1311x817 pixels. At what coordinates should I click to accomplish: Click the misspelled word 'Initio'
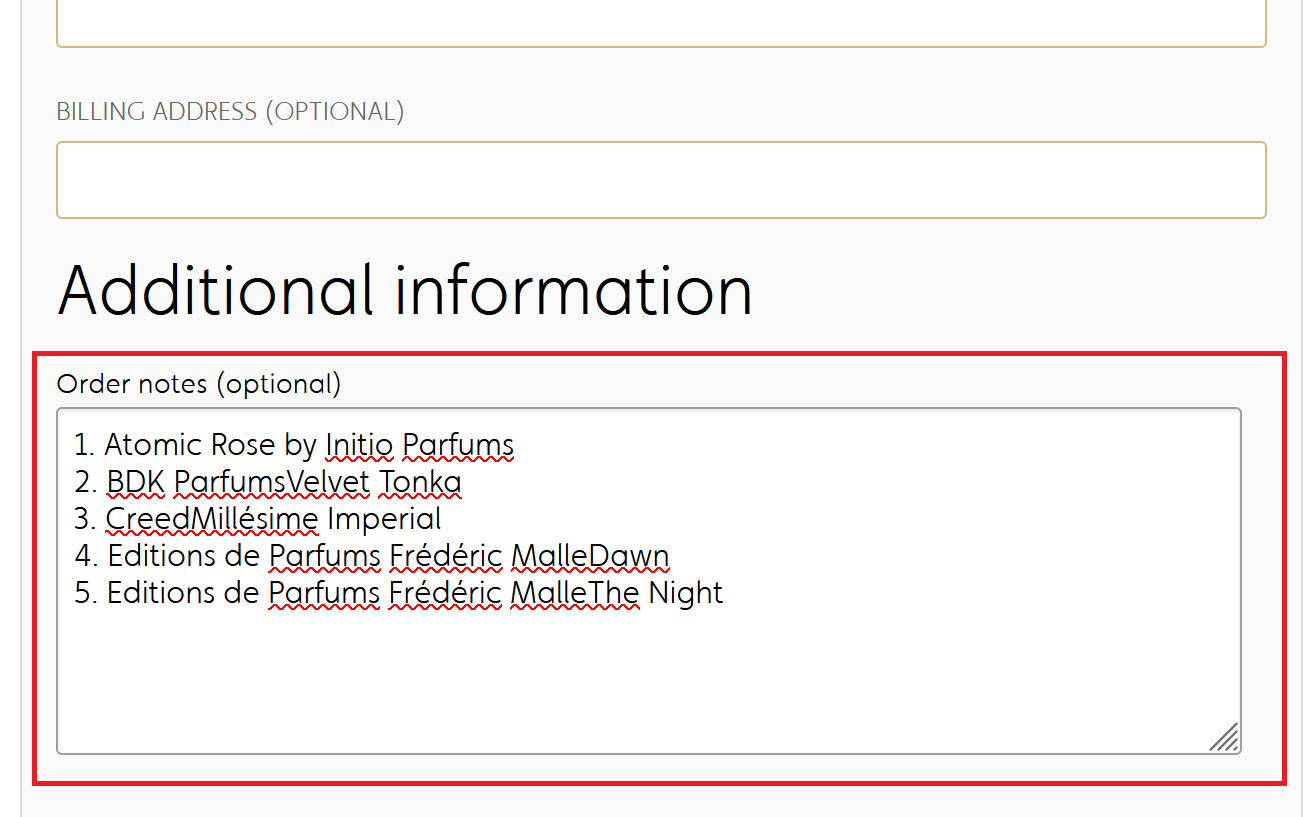[360, 444]
